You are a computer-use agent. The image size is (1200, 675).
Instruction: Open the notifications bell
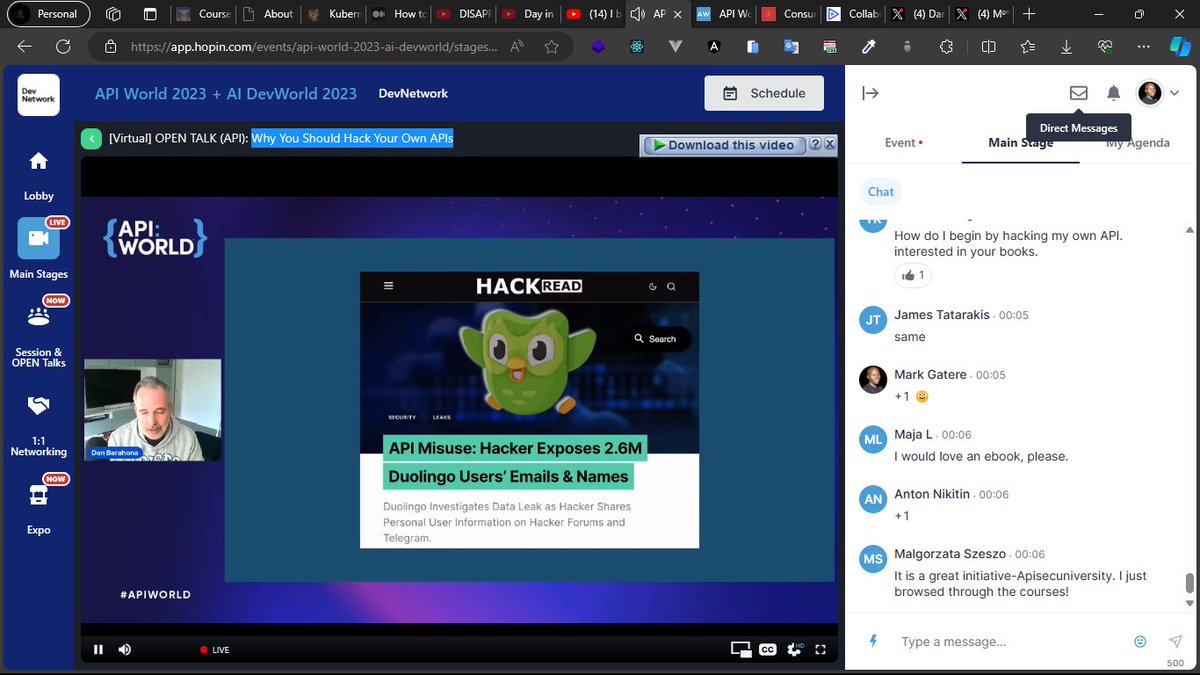[x=1113, y=93]
